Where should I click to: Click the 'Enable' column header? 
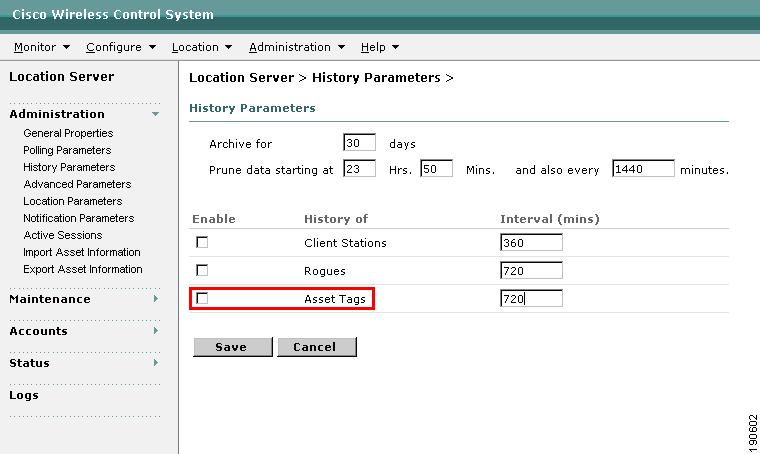pyautogui.click(x=214, y=219)
